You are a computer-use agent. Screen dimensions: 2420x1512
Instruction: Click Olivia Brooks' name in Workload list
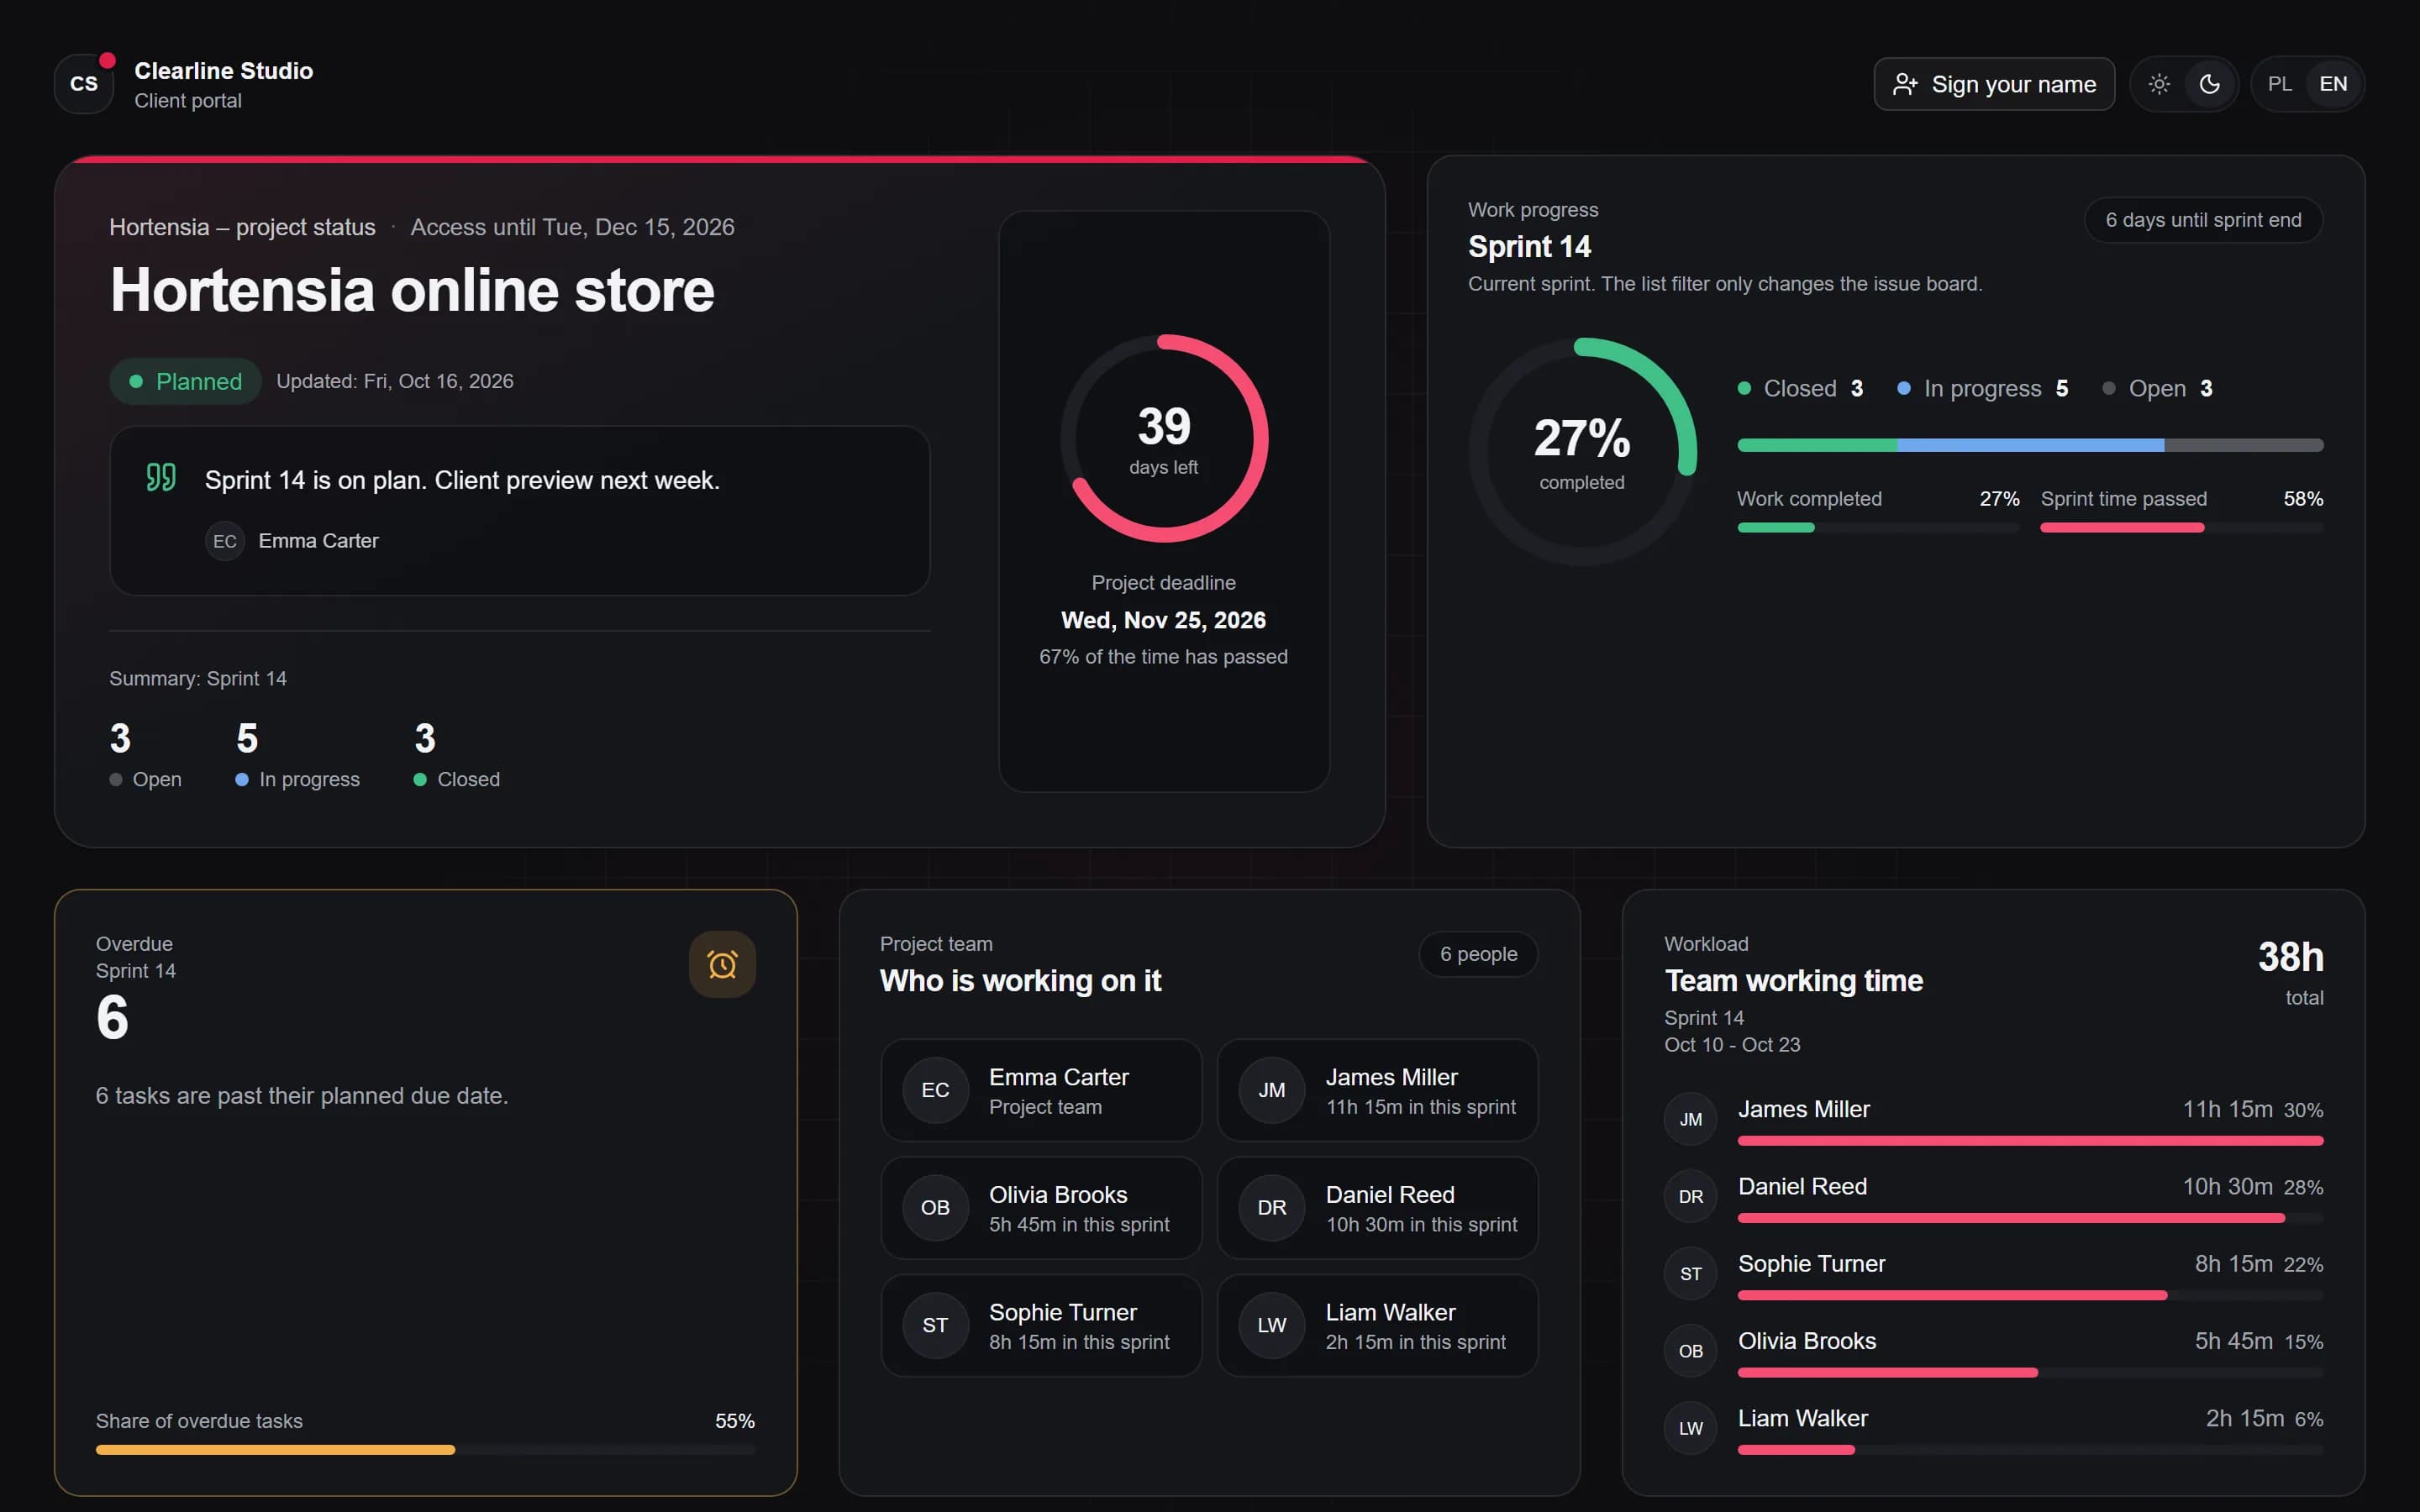(1806, 1341)
